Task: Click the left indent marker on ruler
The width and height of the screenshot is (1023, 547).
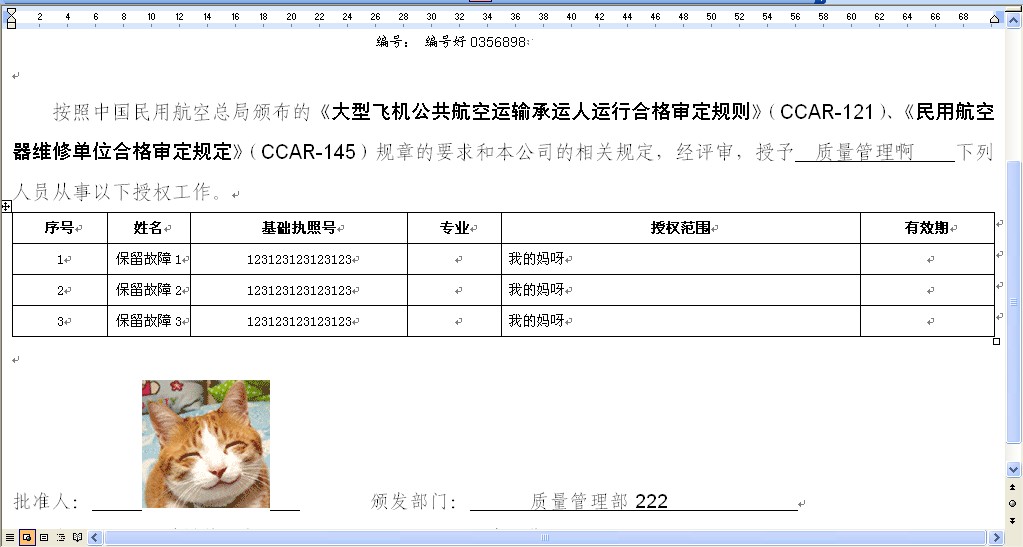Action: click(x=11, y=18)
